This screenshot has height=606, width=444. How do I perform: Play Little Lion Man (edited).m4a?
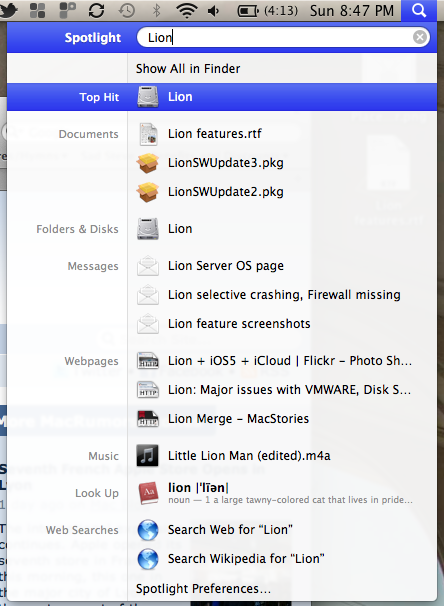pyautogui.click(x=249, y=456)
